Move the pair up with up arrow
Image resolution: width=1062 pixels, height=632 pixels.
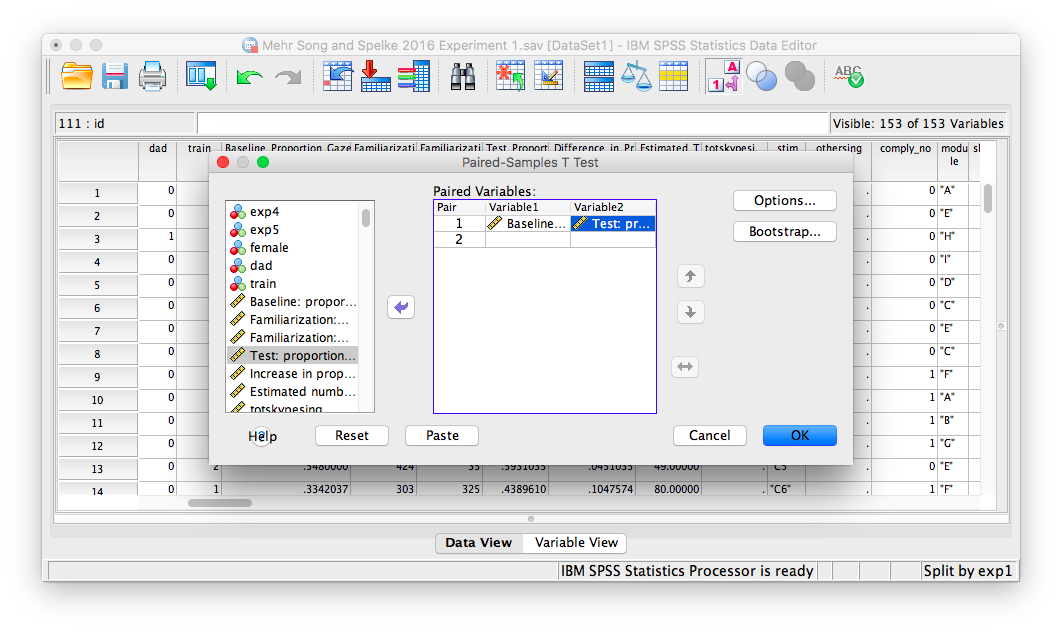point(689,277)
